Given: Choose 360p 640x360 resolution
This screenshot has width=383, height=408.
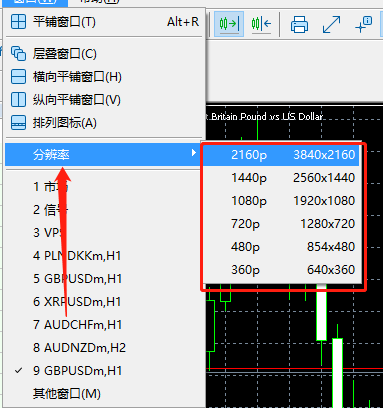Looking at the screenshot, I should (282, 270).
